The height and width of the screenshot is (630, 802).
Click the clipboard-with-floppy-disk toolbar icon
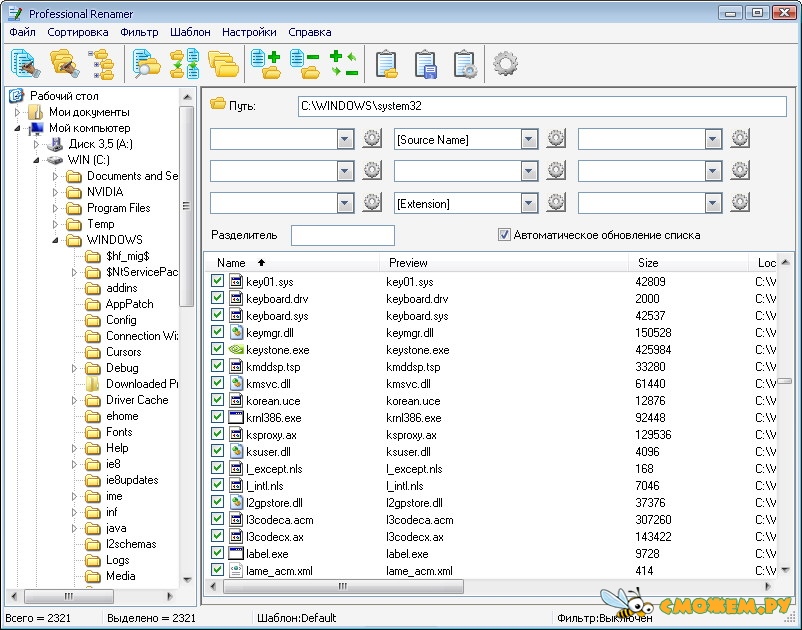426,64
